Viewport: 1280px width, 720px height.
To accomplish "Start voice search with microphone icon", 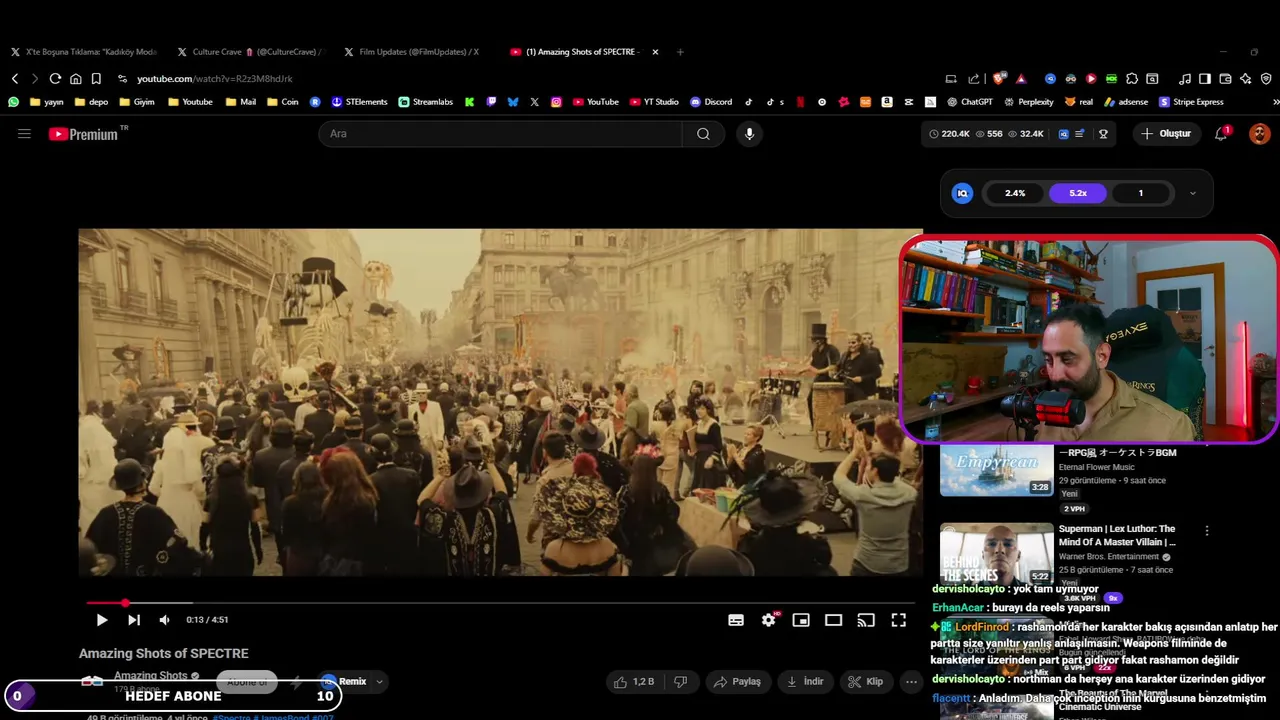I will click(749, 133).
